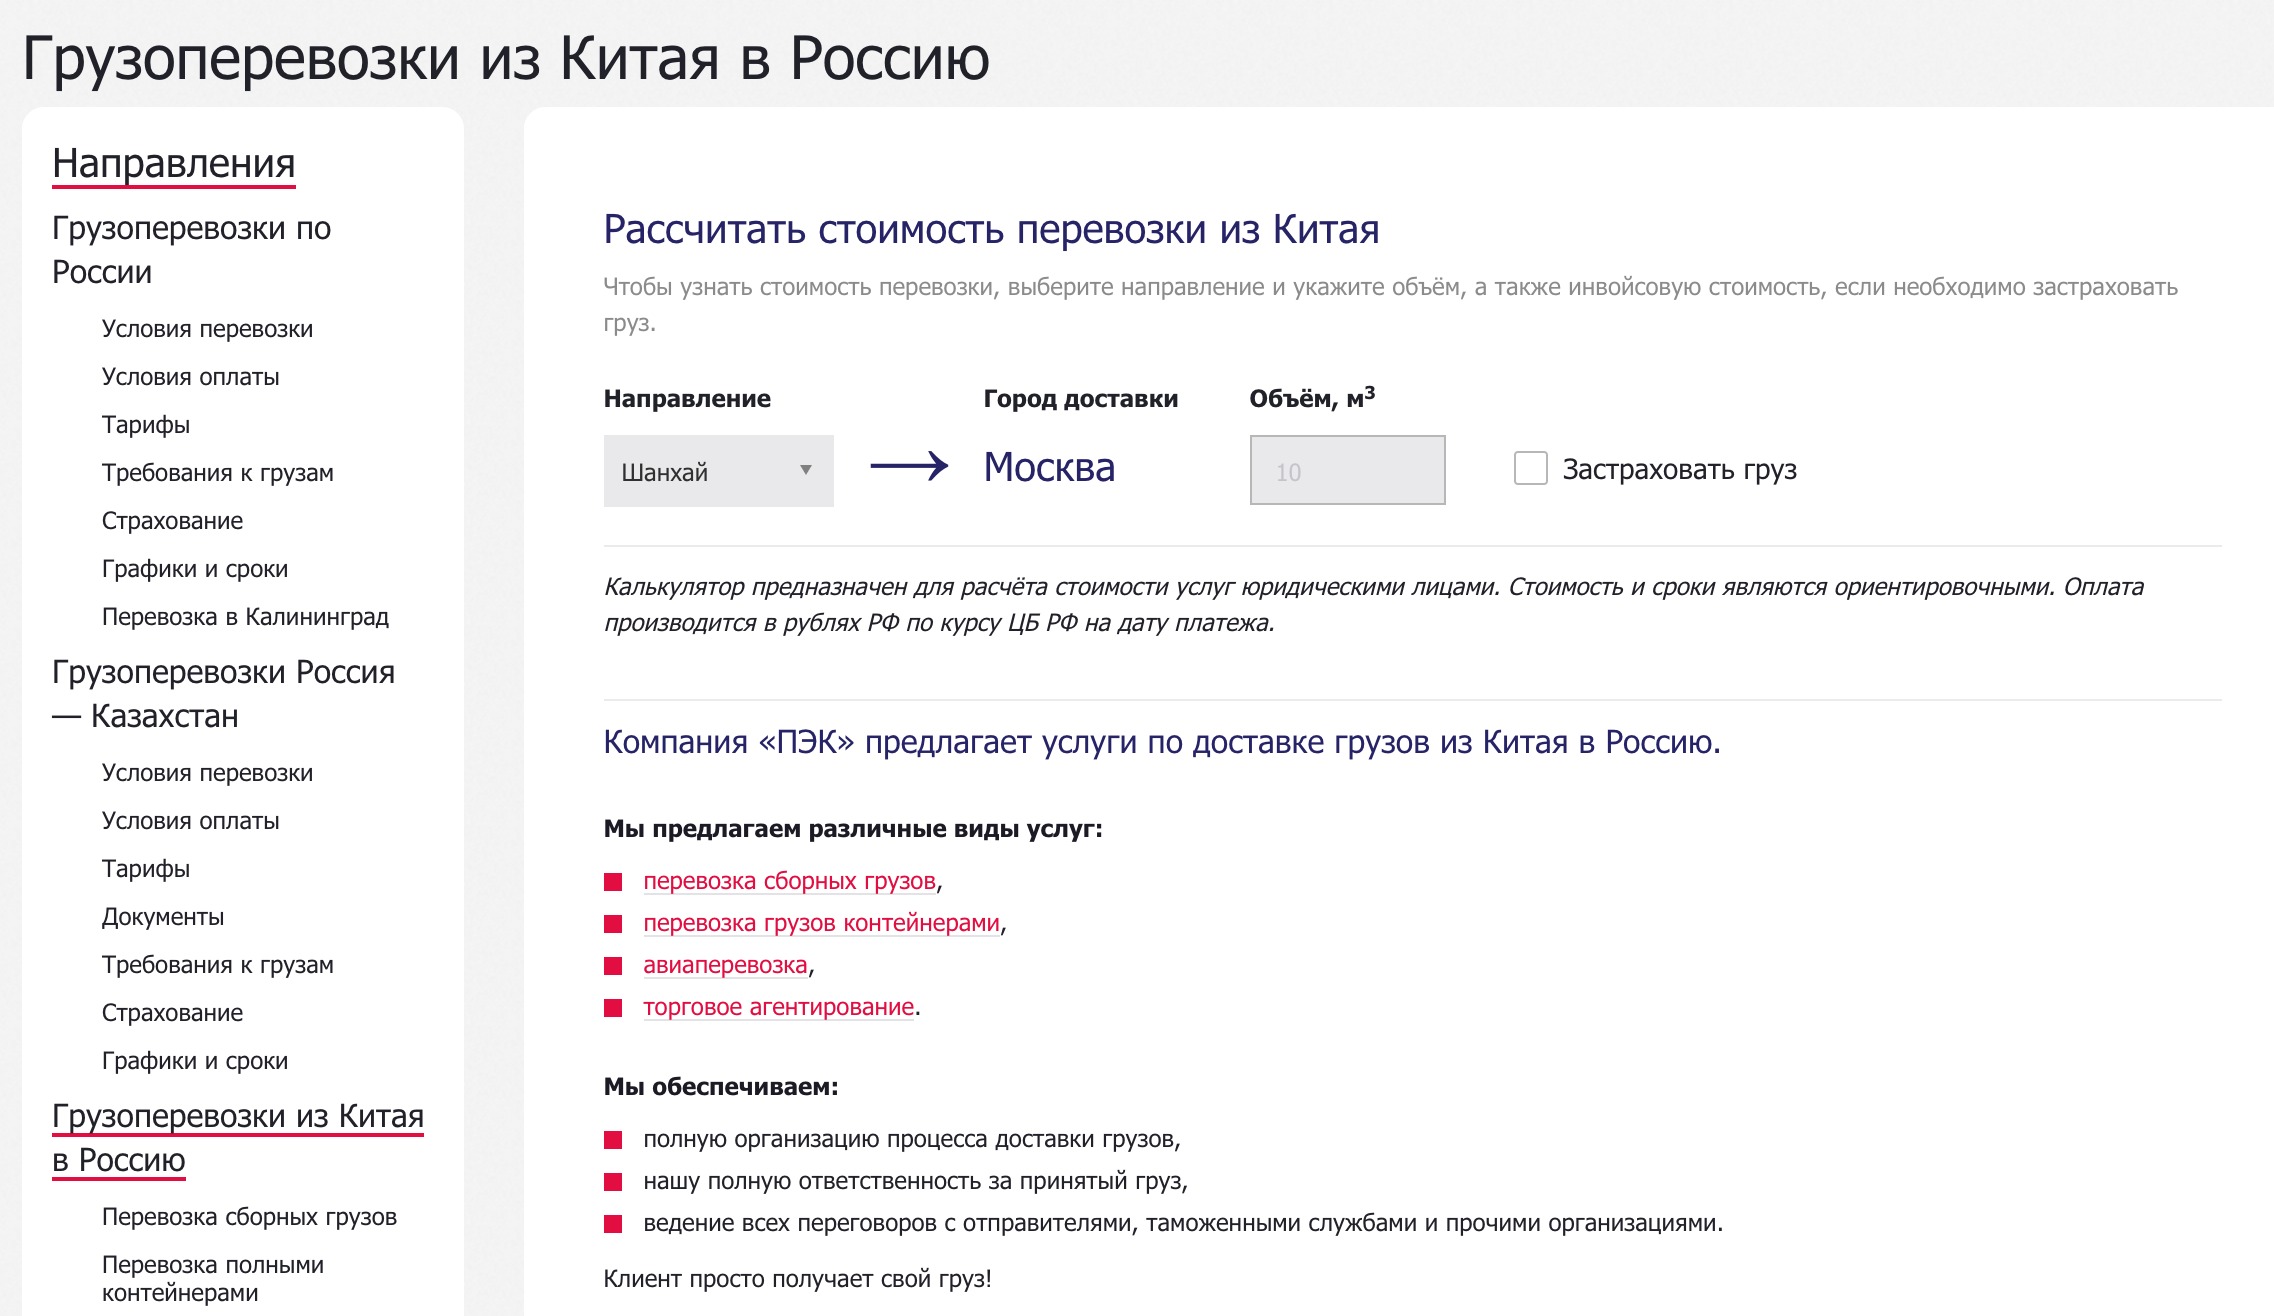Open Страхование under Россия — Казахстан
The image size is (2274, 1316).
point(172,1013)
